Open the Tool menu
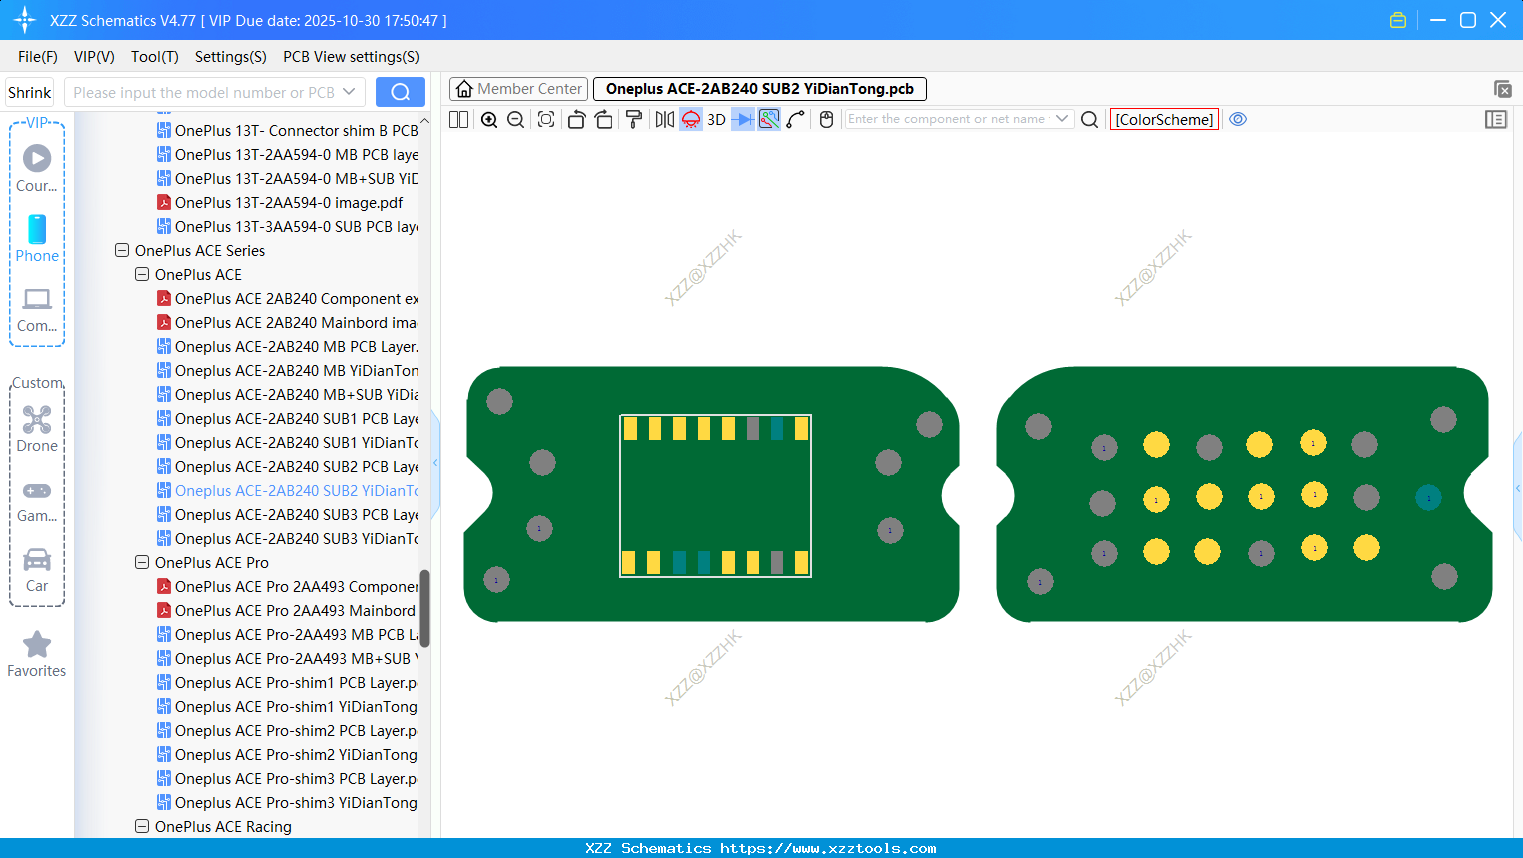This screenshot has width=1523, height=858. pyautogui.click(x=155, y=57)
